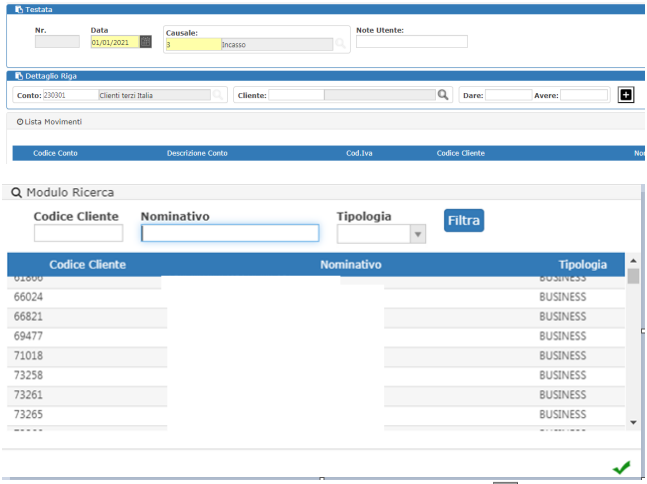Select client row 66821
647x484 pixels.
coord(316,317)
